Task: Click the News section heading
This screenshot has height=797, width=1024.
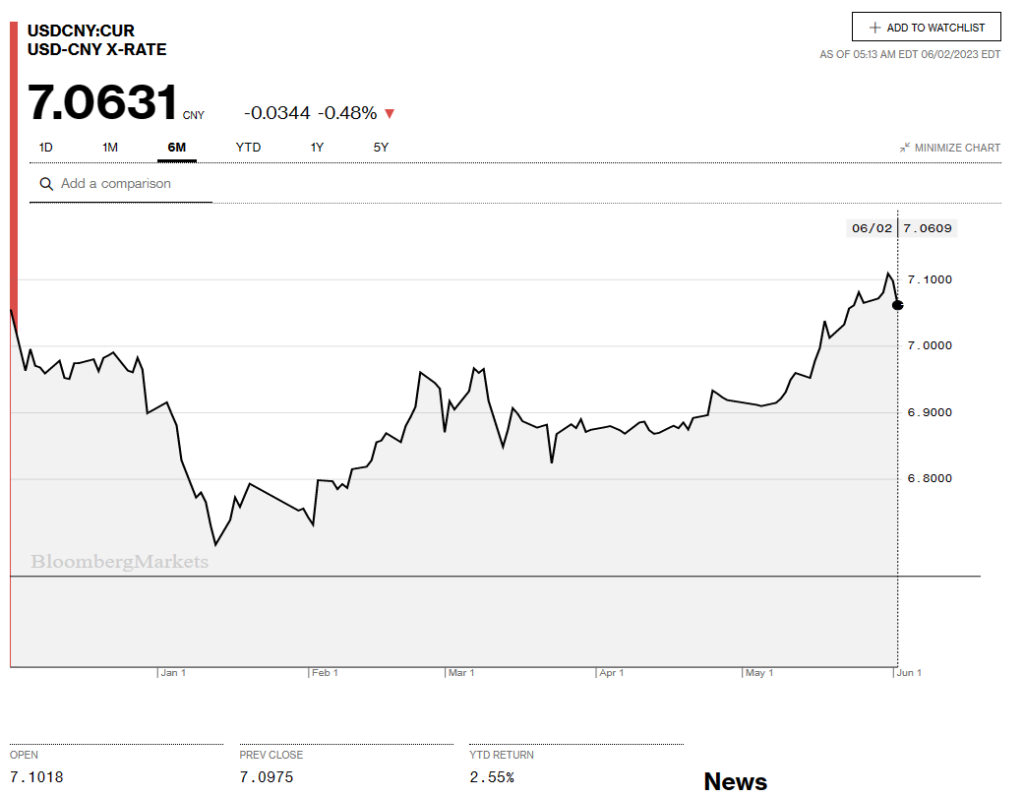Action: point(735,781)
